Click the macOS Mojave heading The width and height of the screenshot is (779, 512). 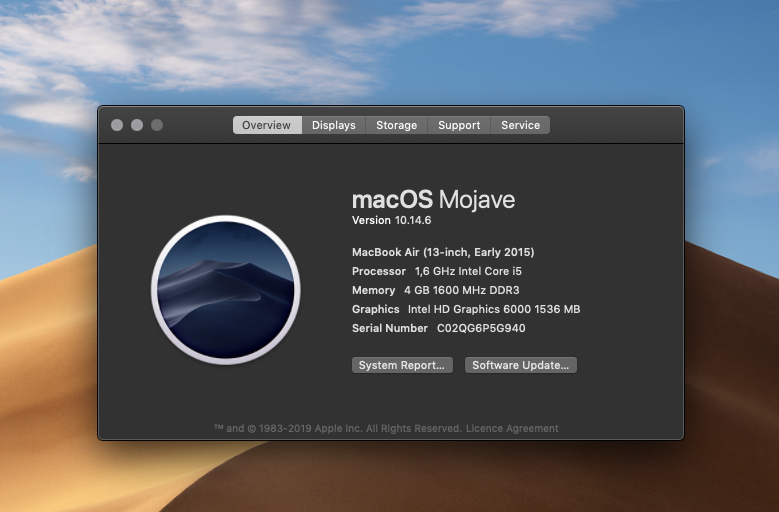pos(433,200)
